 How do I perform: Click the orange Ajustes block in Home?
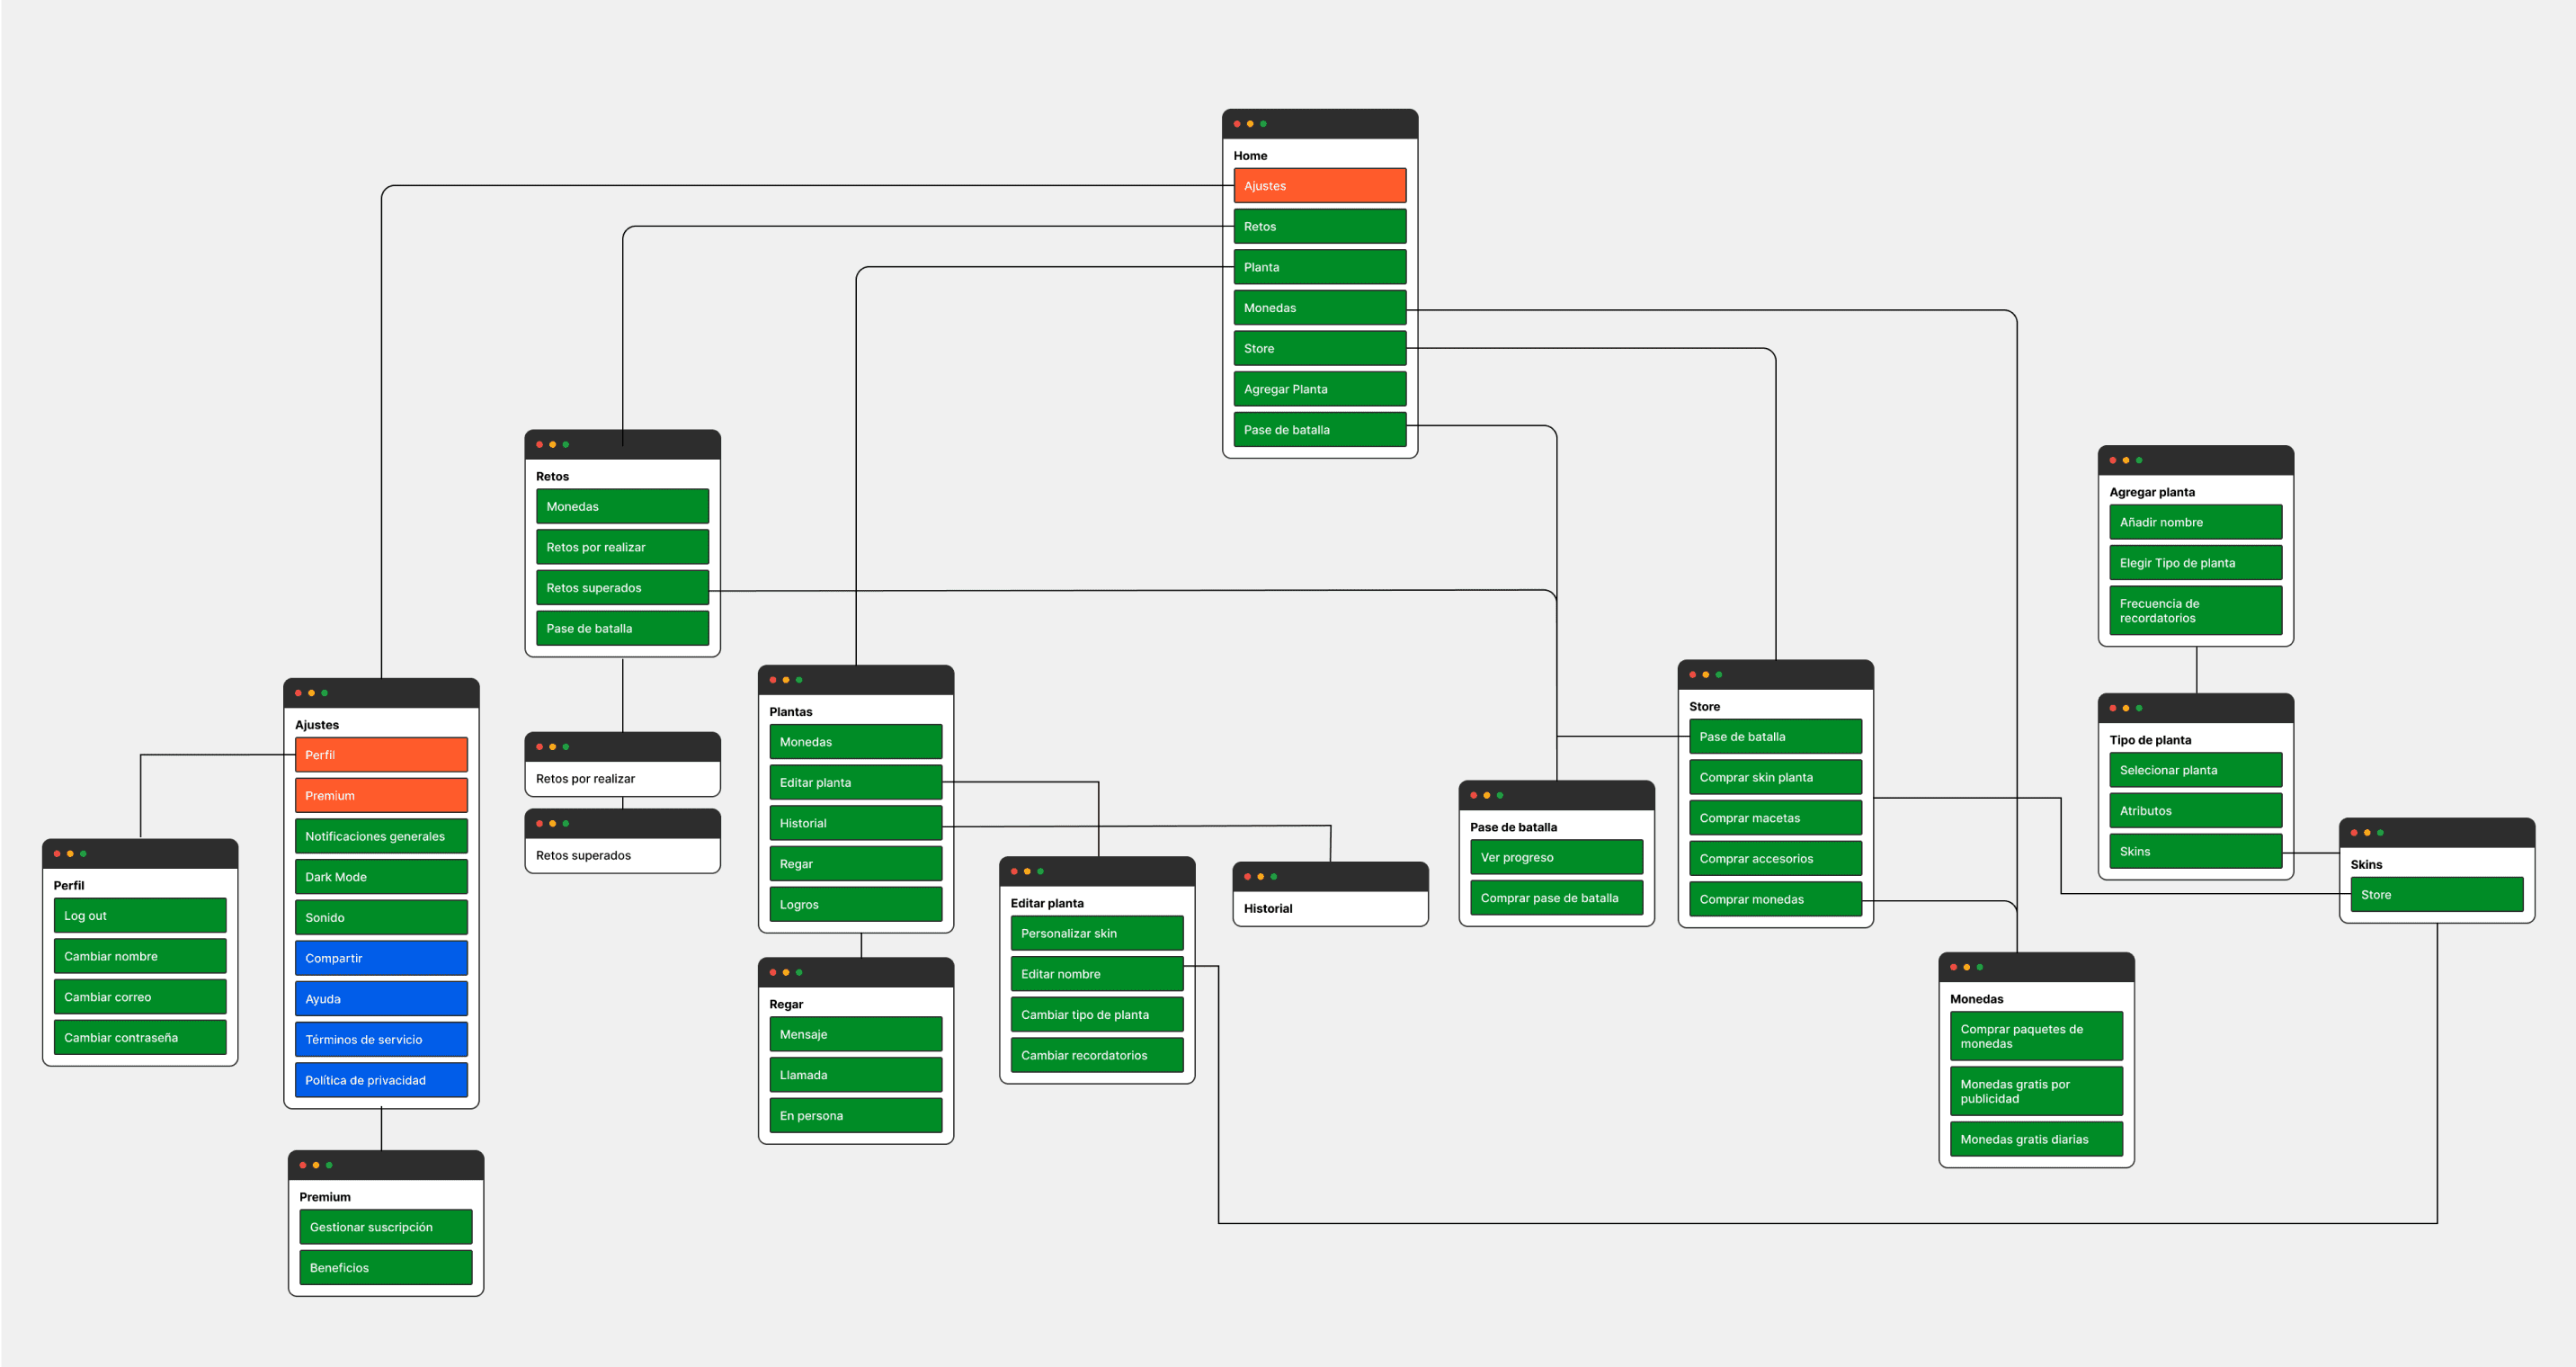[1319, 186]
